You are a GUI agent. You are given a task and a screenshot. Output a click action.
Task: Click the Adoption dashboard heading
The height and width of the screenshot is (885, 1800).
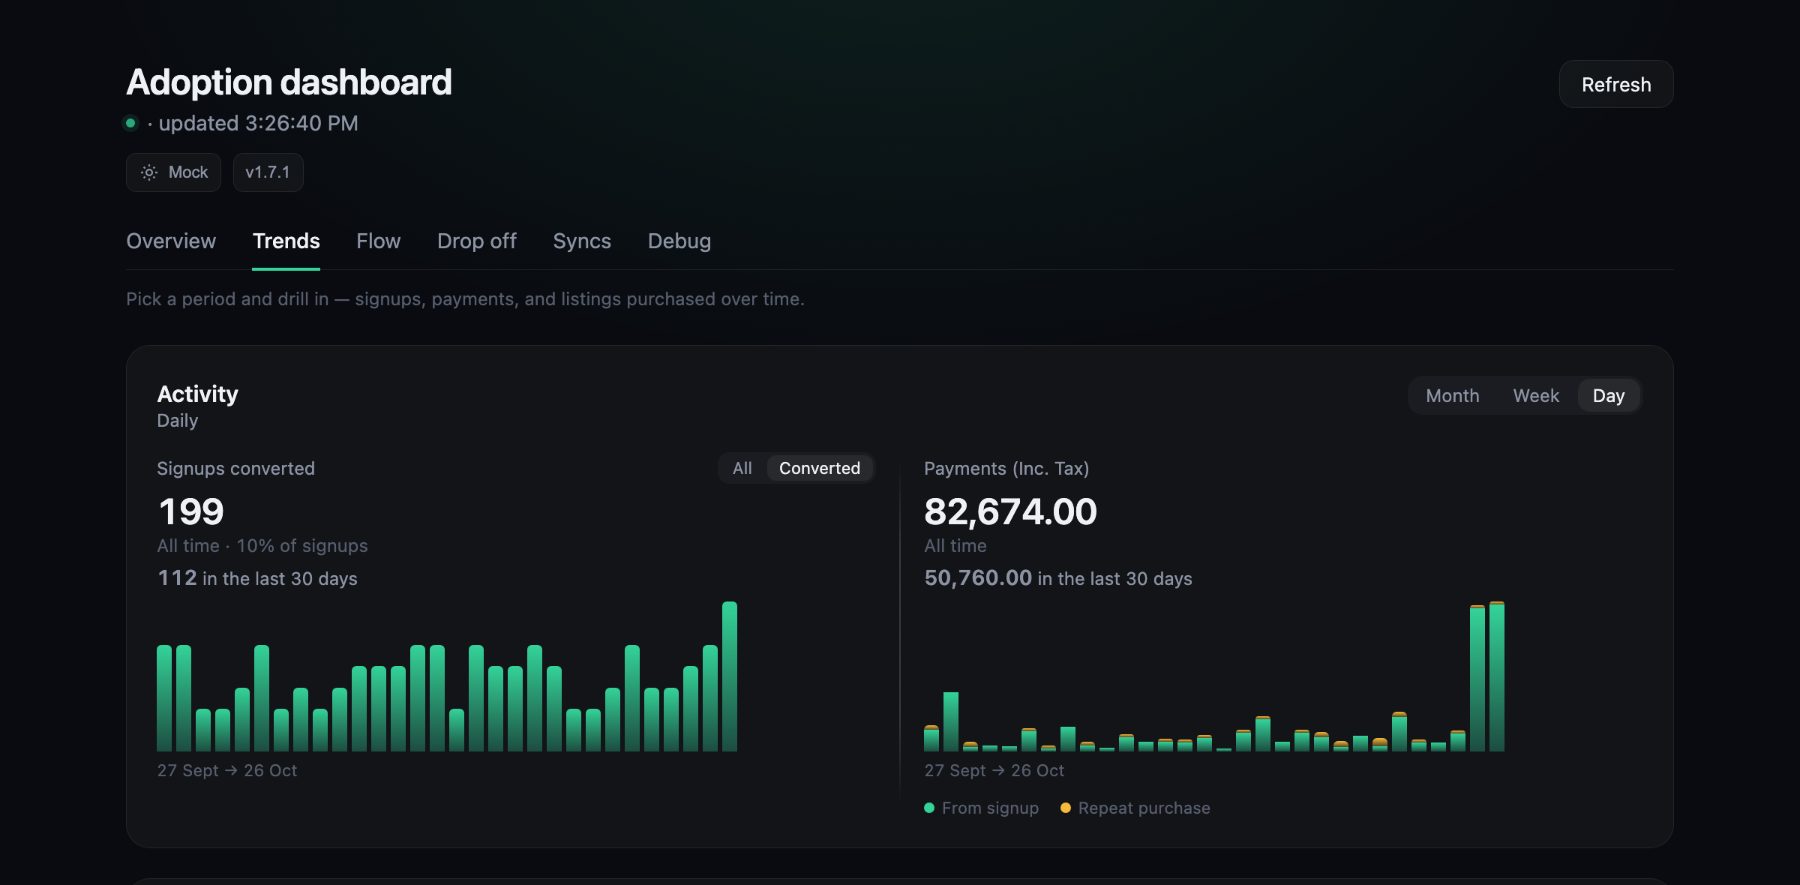tap(289, 82)
